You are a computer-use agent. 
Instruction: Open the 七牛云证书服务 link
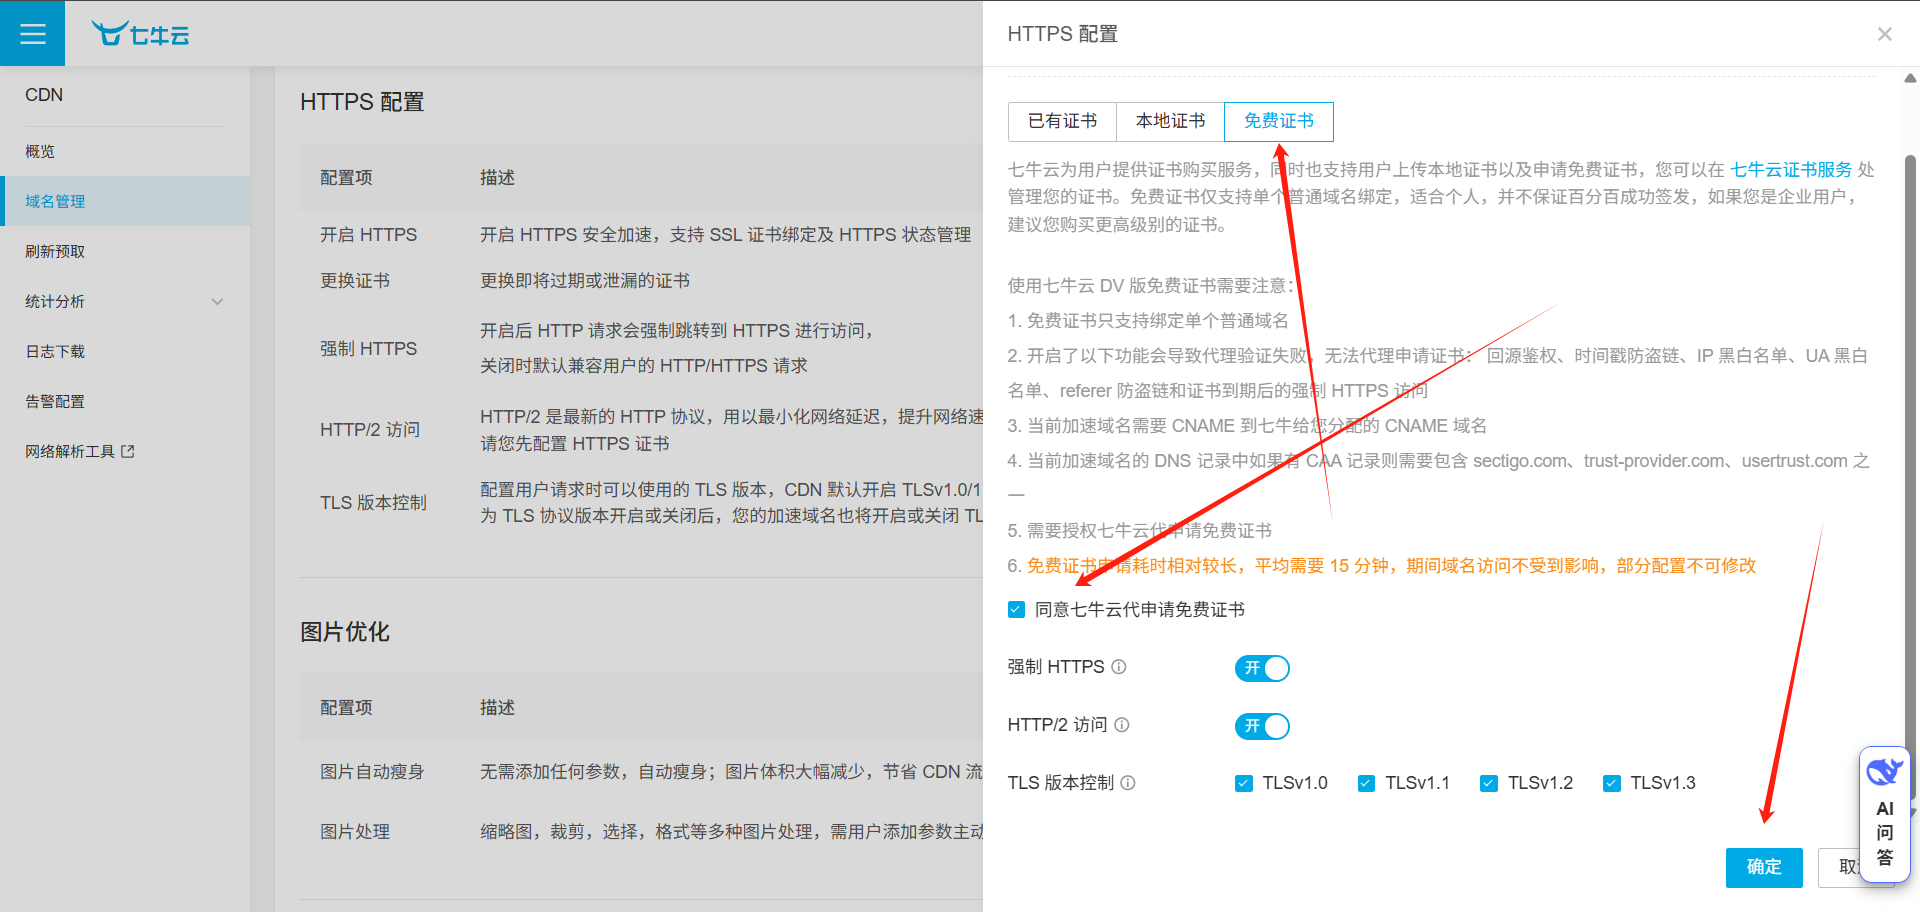1790,170
